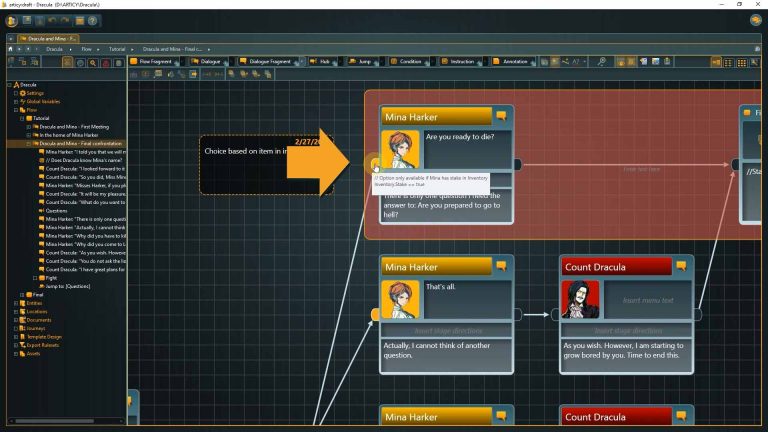Click the leftmost icon above the navigator tree
The width and height of the screenshot is (768, 432).
coord(11,62)
